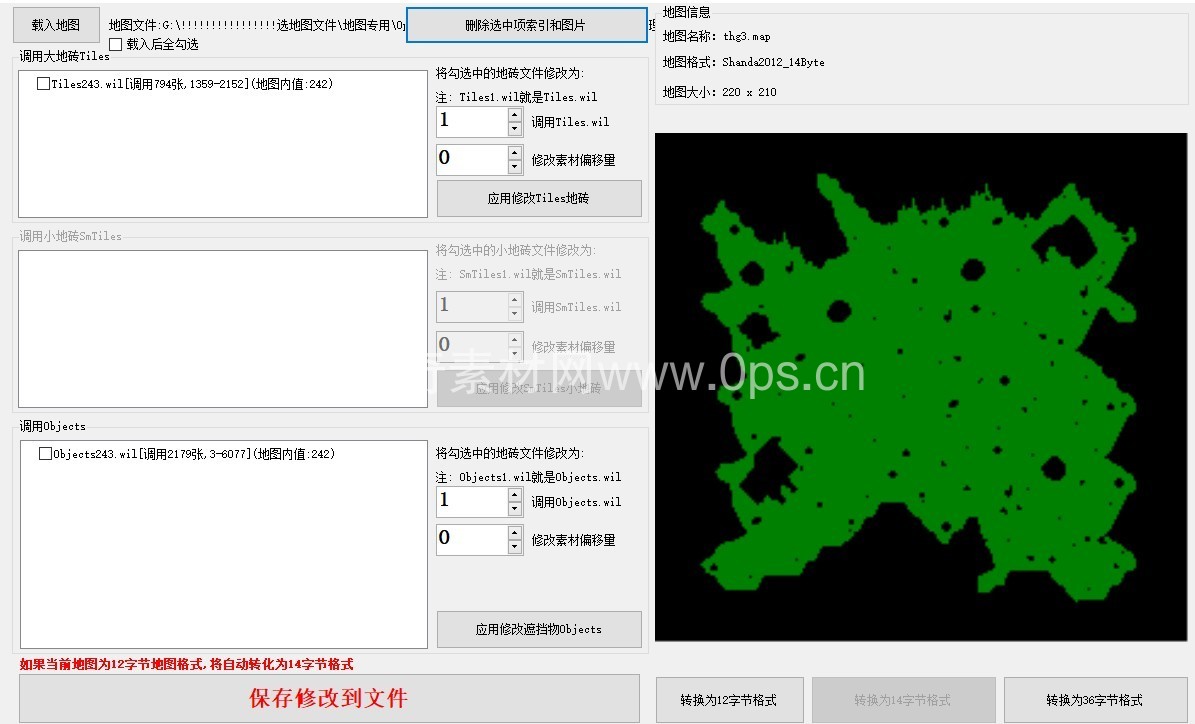Increase Tiles 修改素材偏移量 with up arrow

(x=515, y=153)
